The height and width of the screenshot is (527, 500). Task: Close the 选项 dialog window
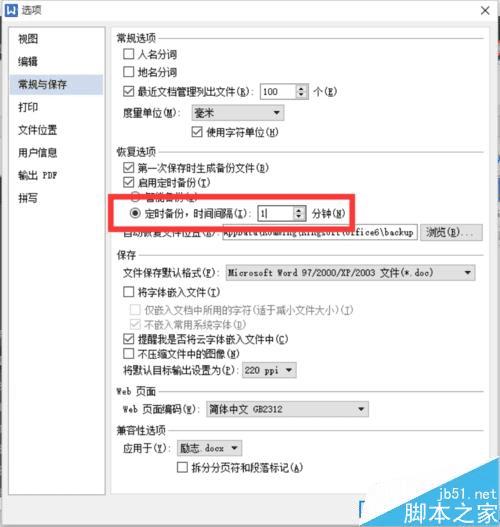point(485,11)
